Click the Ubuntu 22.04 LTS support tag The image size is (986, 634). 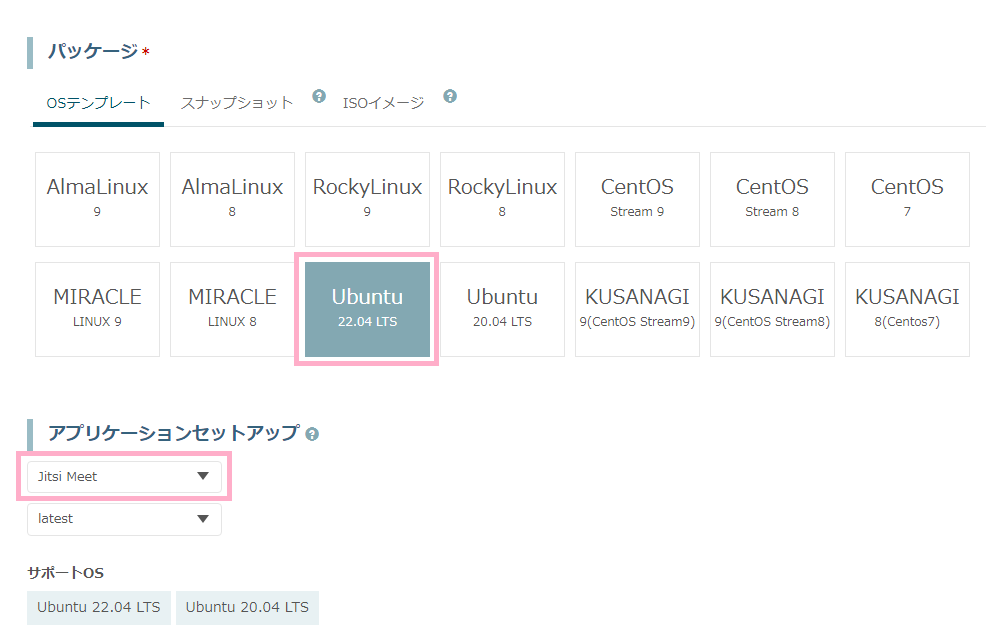(x=98, y=607)
